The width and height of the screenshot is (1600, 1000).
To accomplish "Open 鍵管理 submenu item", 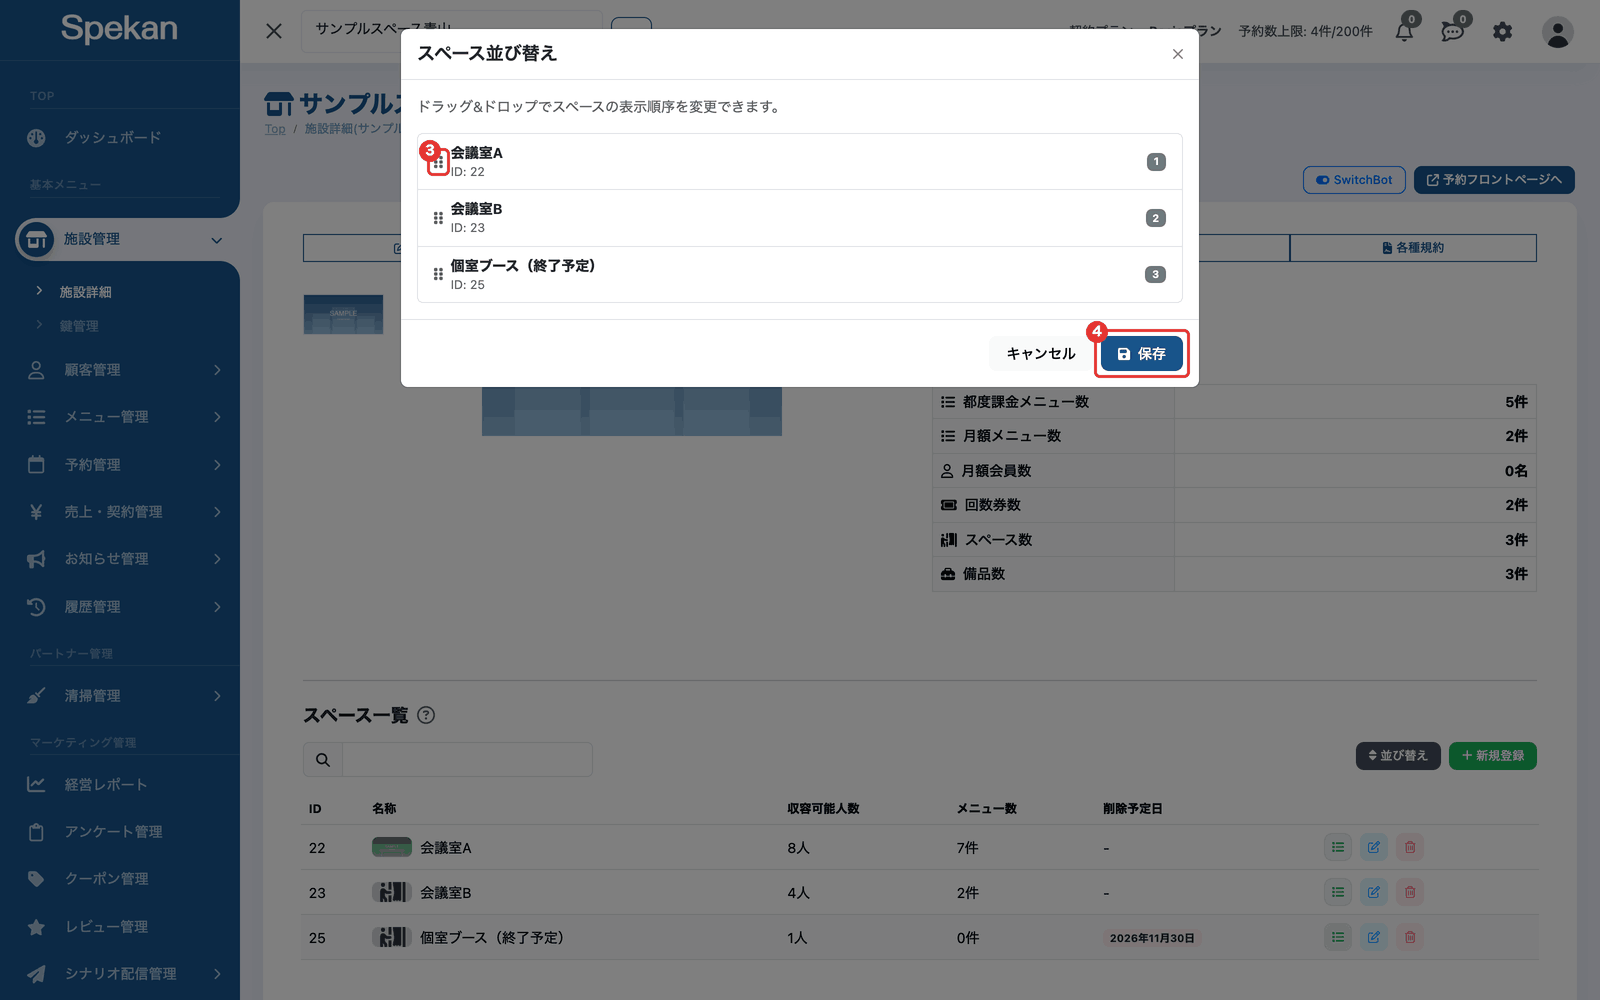I will click(79, 326).
